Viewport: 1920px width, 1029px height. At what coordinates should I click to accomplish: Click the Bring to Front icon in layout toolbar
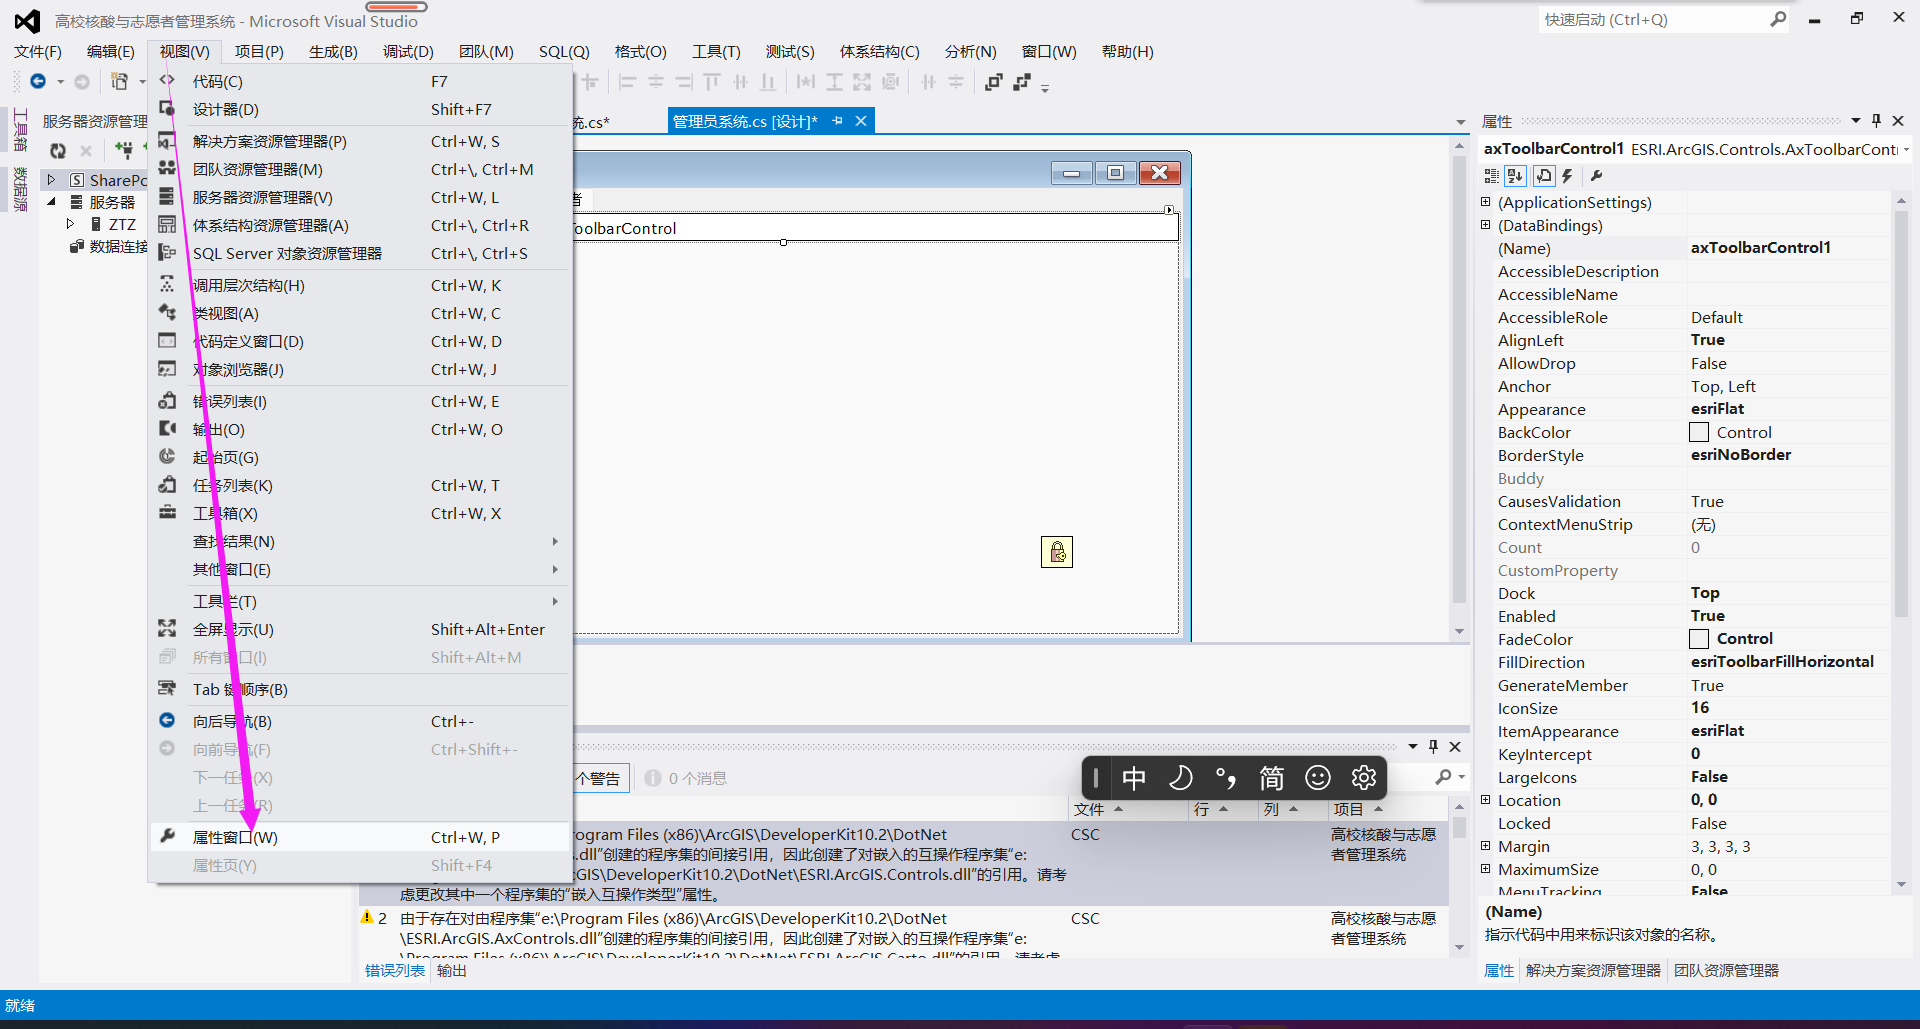993,82
